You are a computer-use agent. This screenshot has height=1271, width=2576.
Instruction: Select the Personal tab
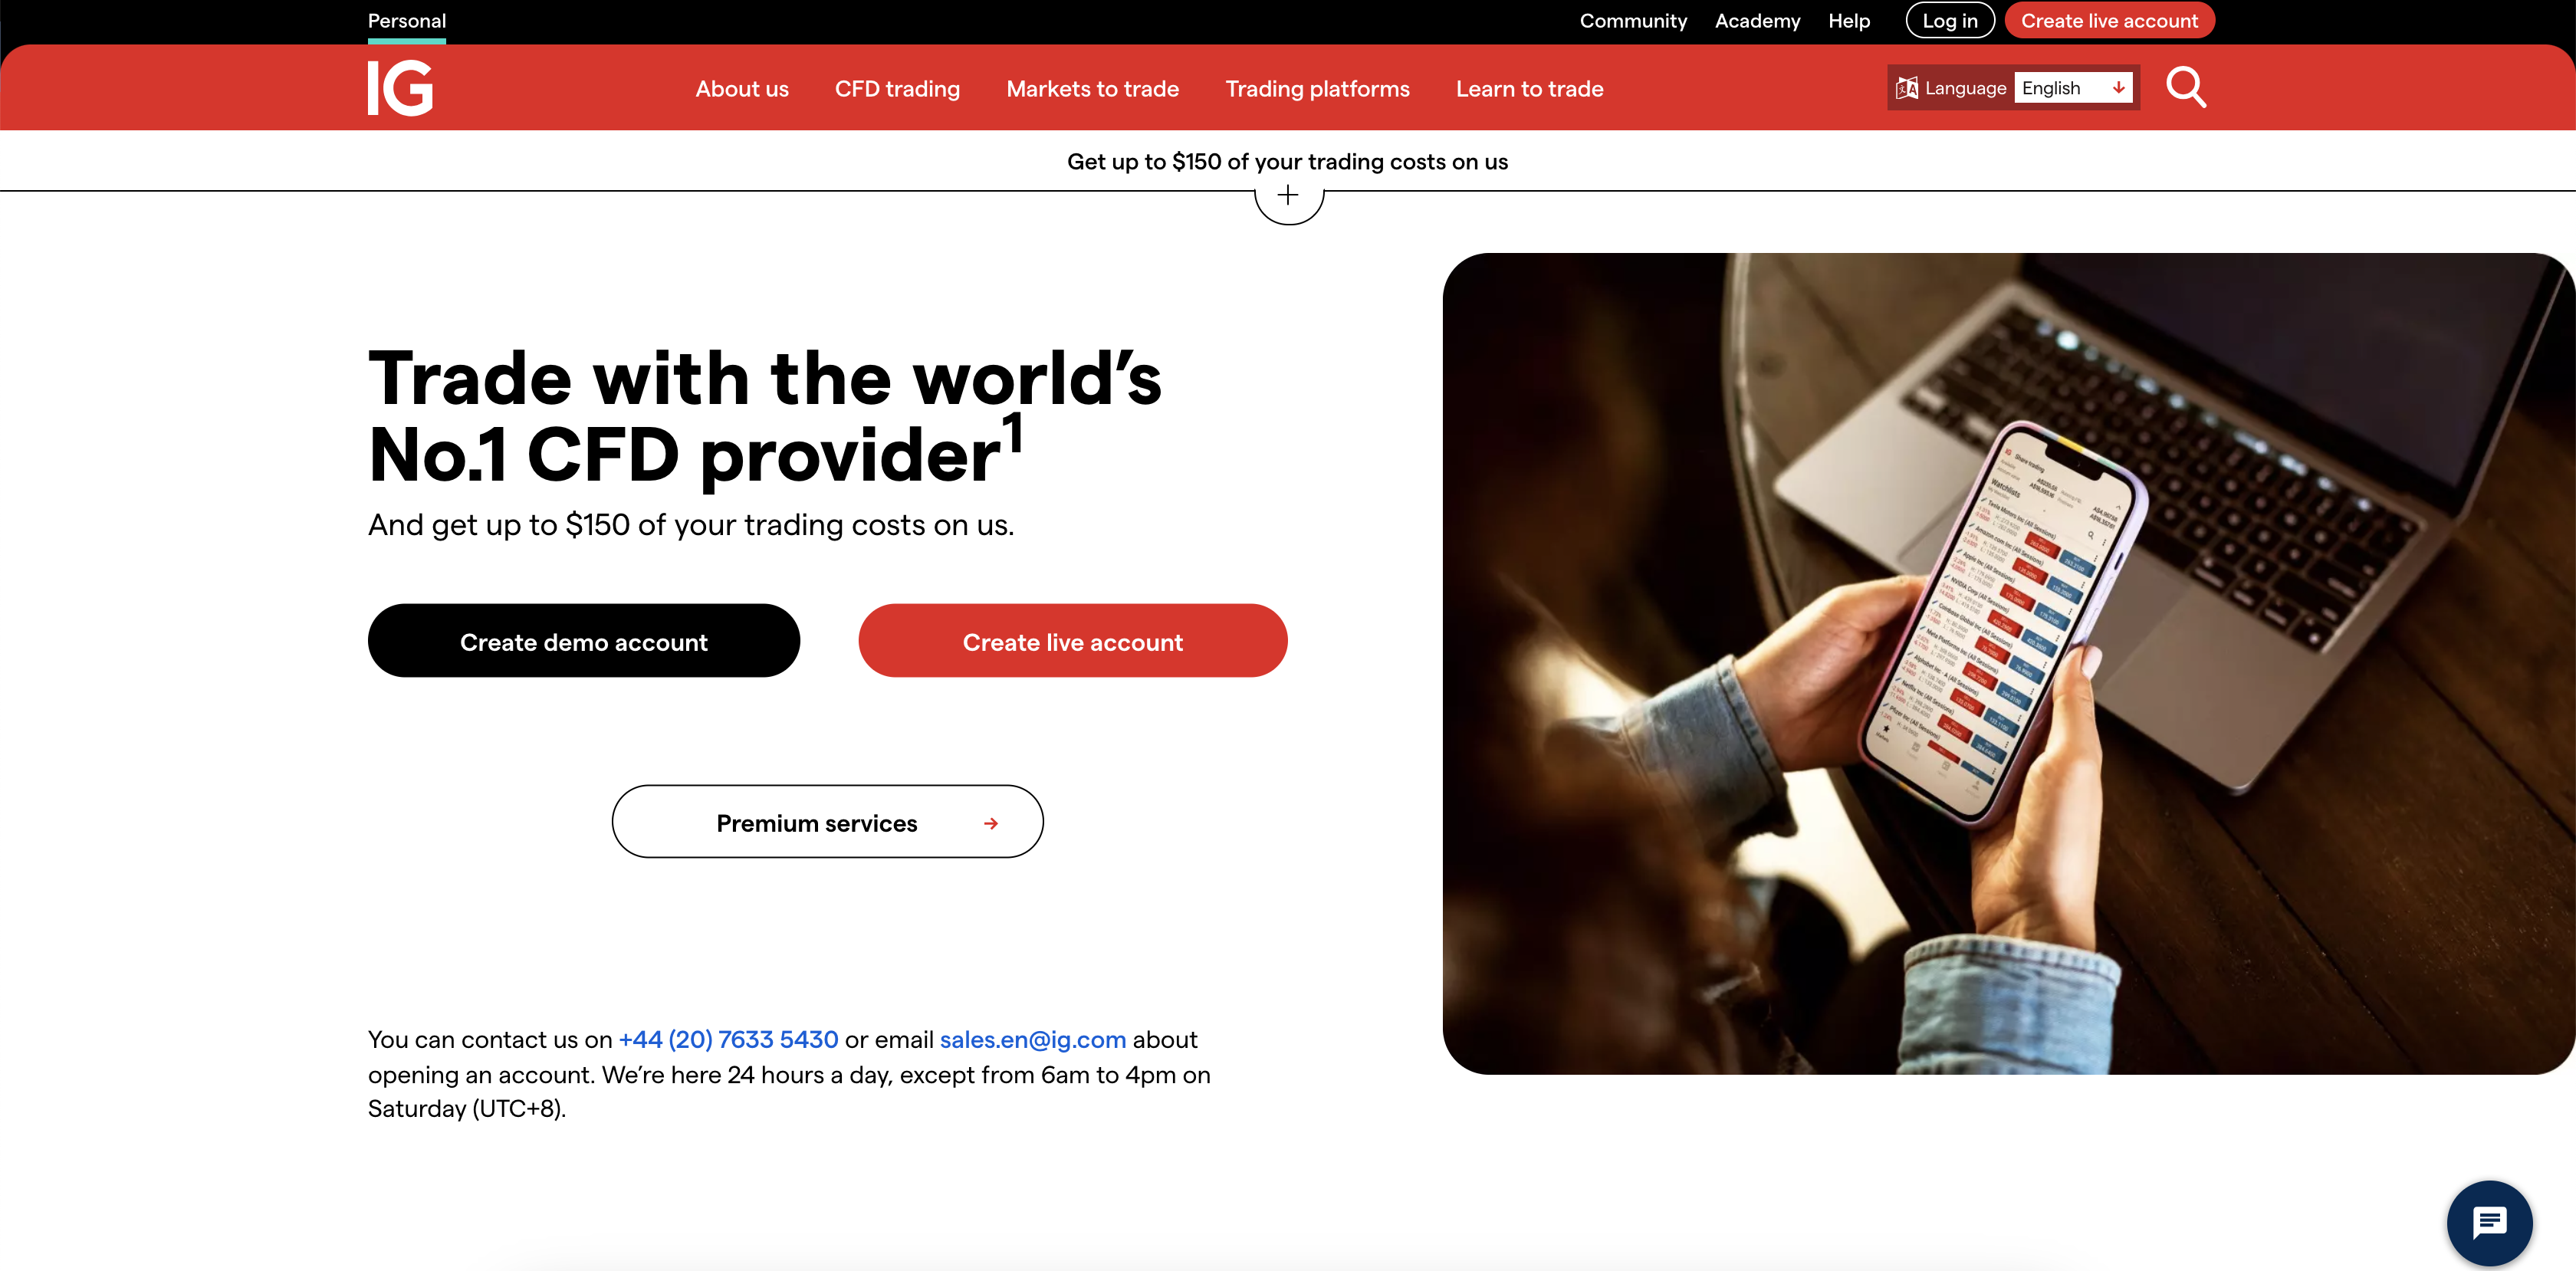pos(407,21)
